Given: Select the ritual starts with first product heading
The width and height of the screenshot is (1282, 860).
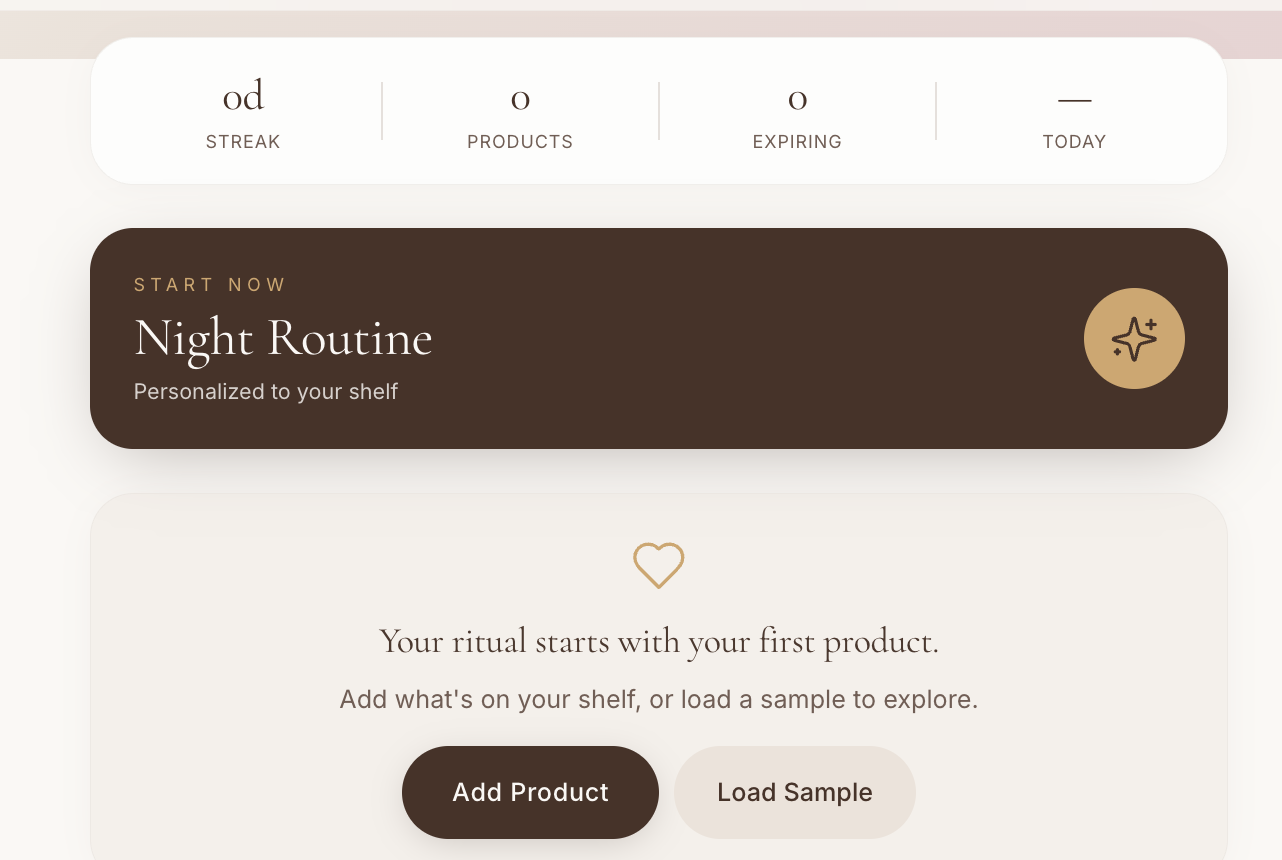Looking at the screenshot, I should (x=658, y=640).
